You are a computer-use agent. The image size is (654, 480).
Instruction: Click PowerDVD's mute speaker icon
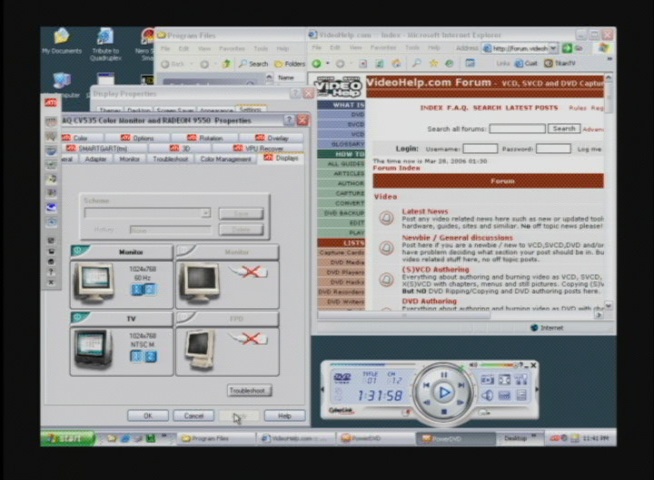tap(473, 365)
